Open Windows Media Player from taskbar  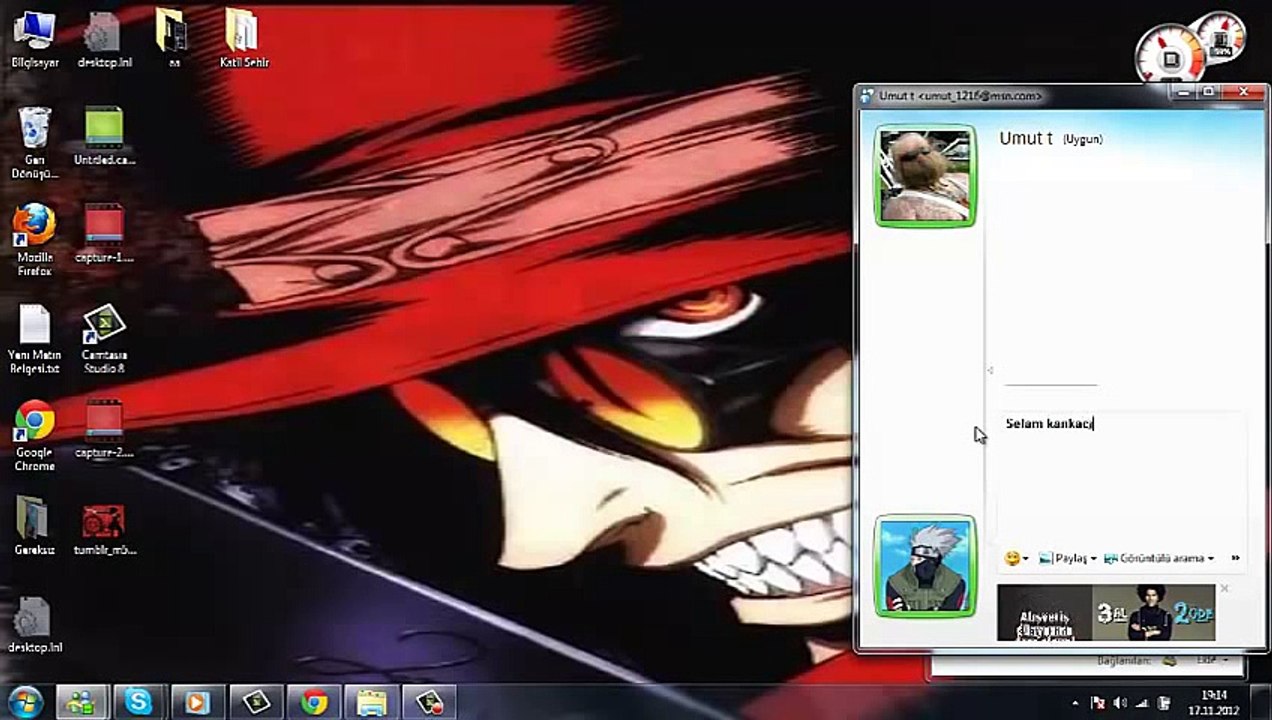coord(197,702)
